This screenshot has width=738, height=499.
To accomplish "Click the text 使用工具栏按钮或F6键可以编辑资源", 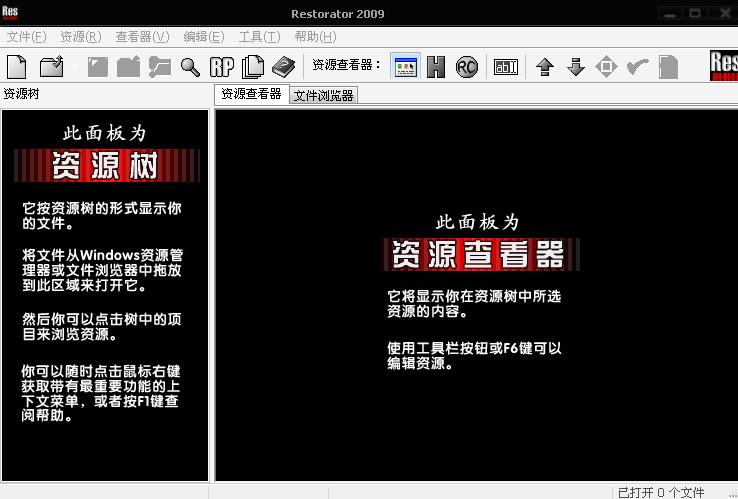I will [474, 355].
